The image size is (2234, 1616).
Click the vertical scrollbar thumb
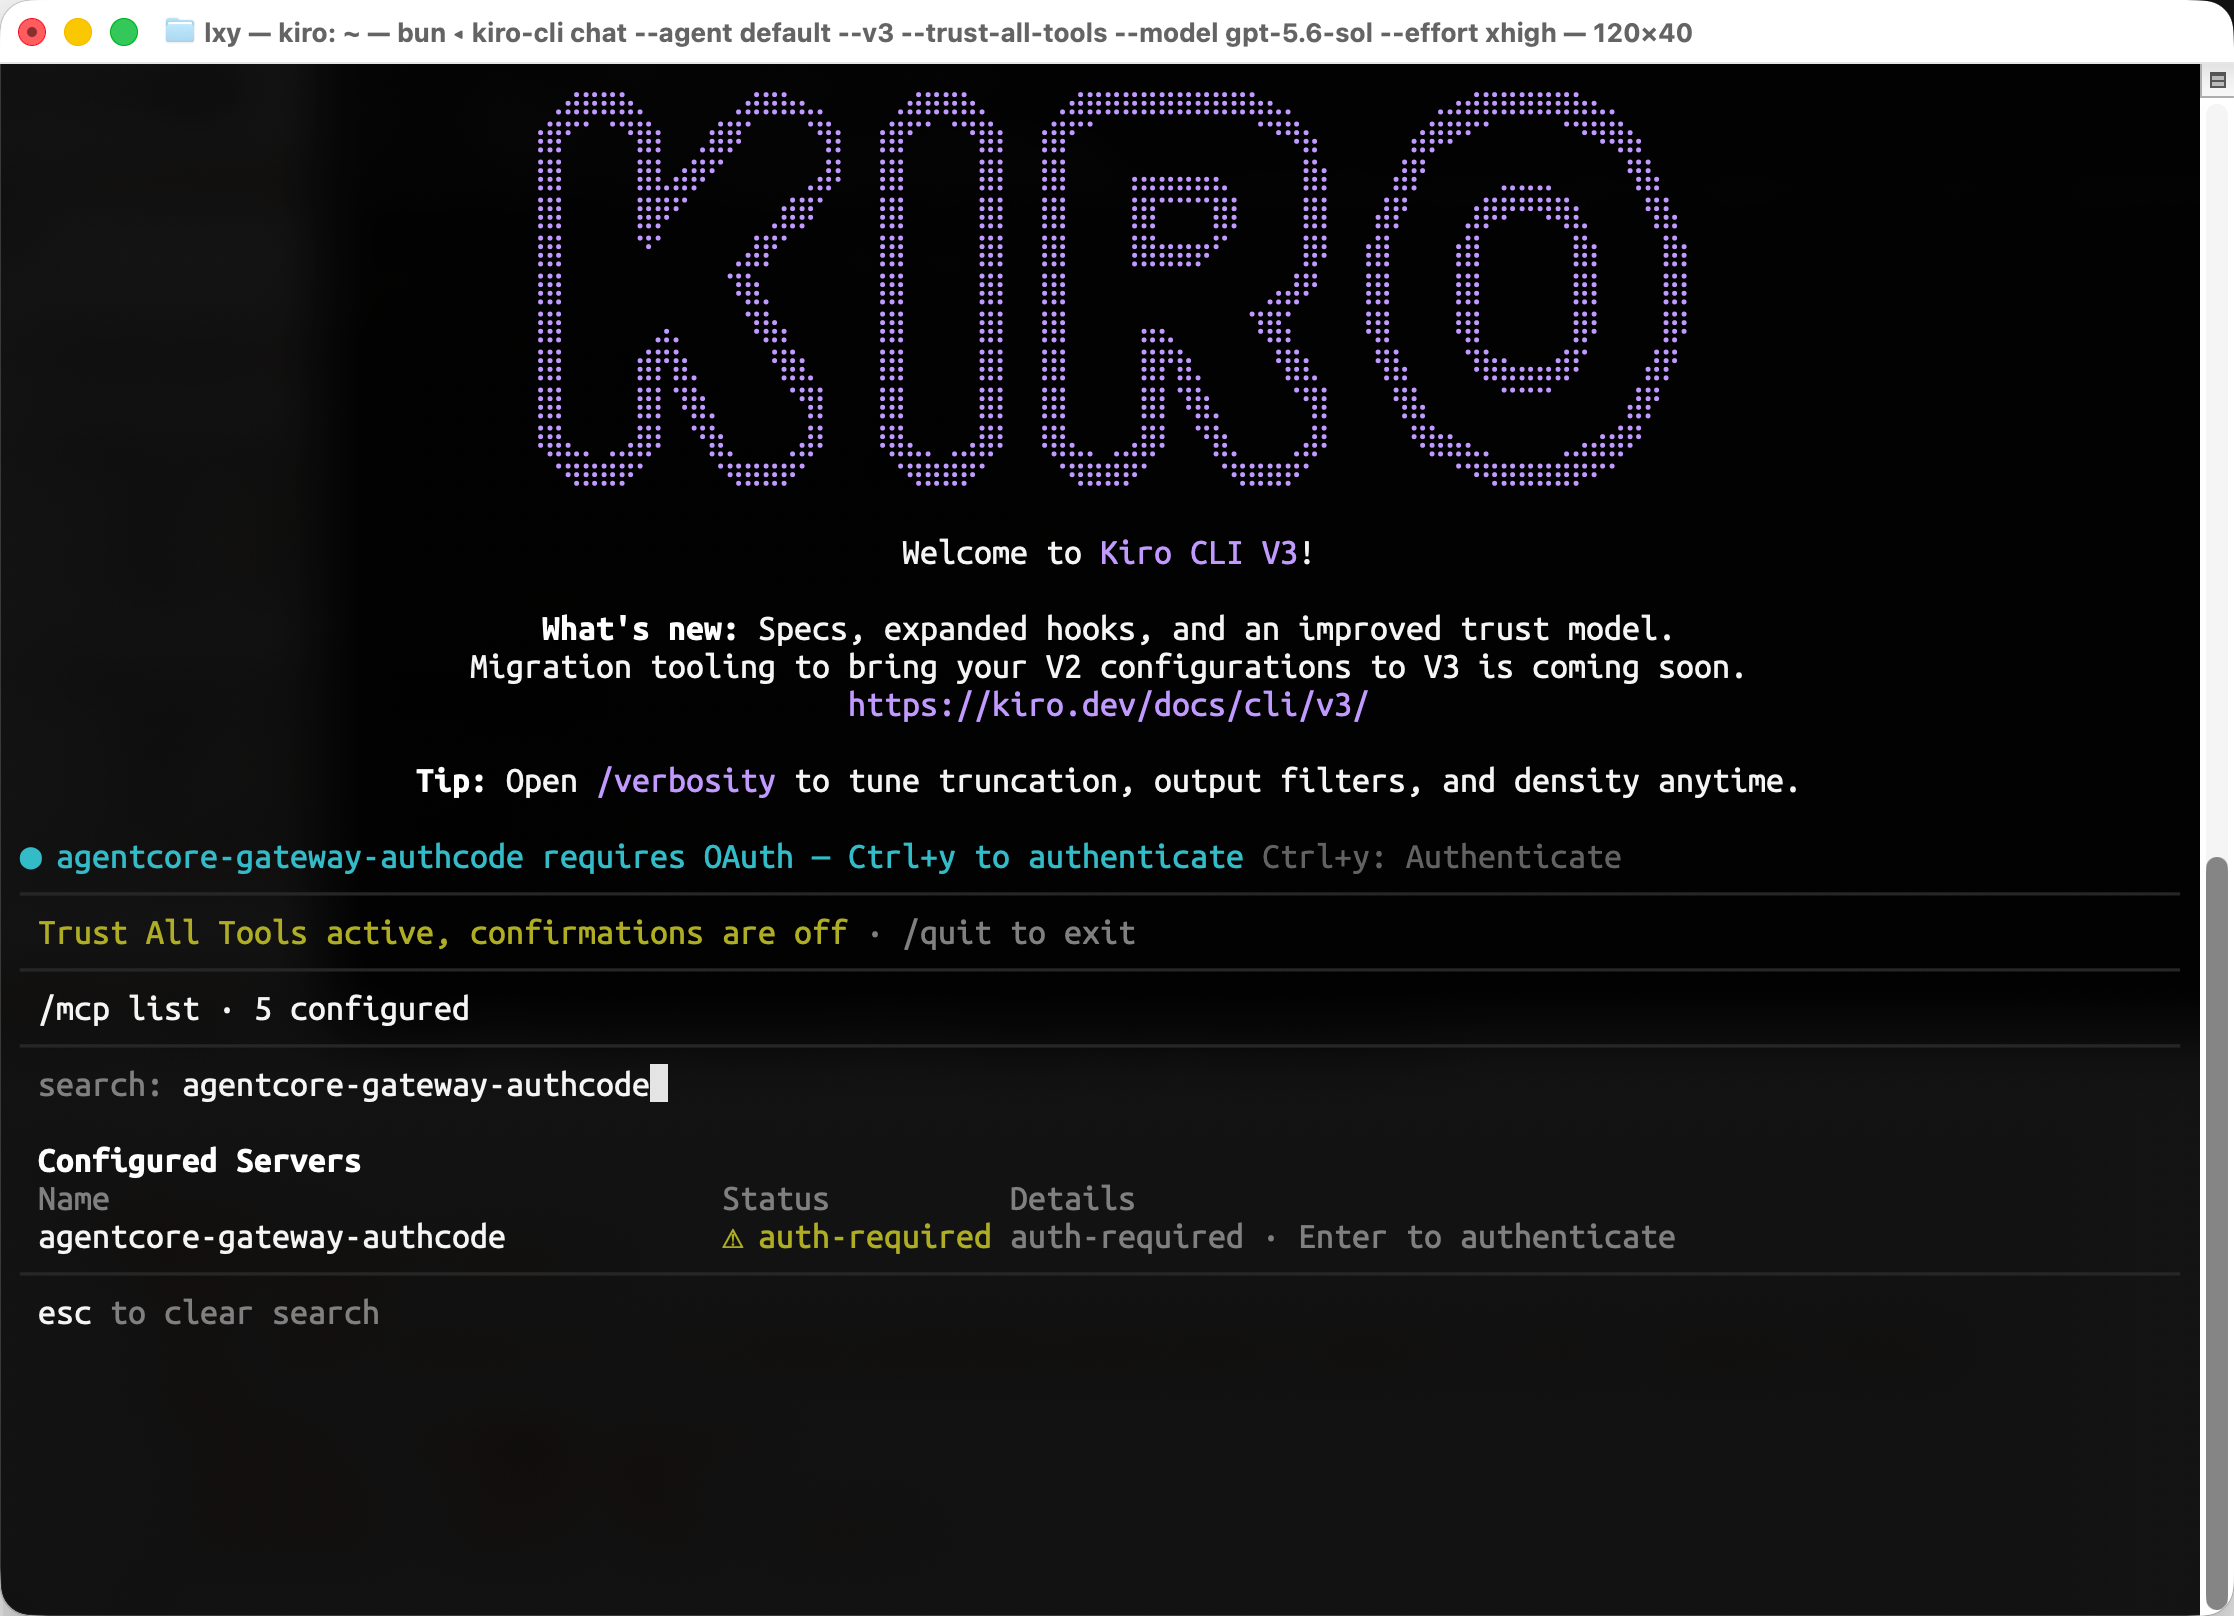tap(2217, 1235)
